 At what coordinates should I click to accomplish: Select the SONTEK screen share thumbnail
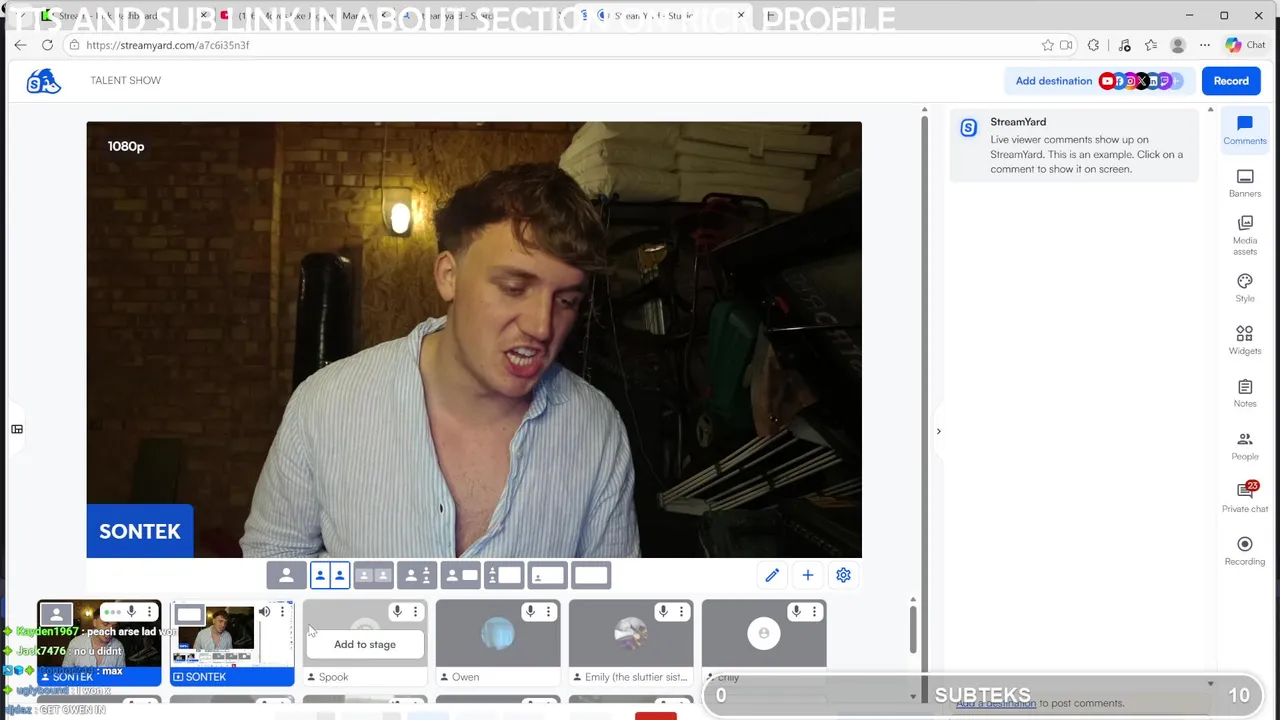click(232, 643)
